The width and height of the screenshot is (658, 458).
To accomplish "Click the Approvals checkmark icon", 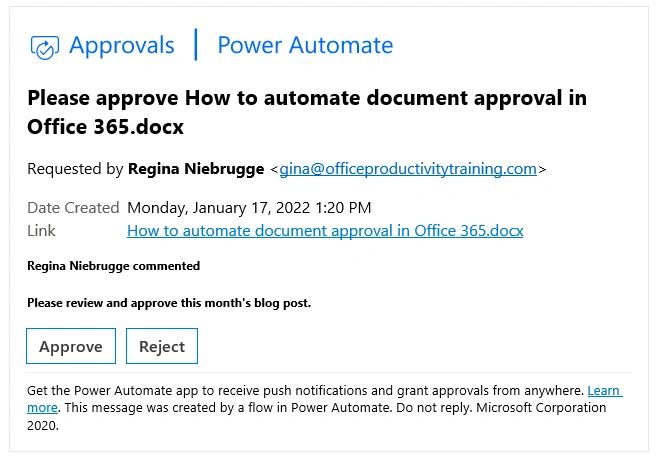I will (x=44, y=47).
